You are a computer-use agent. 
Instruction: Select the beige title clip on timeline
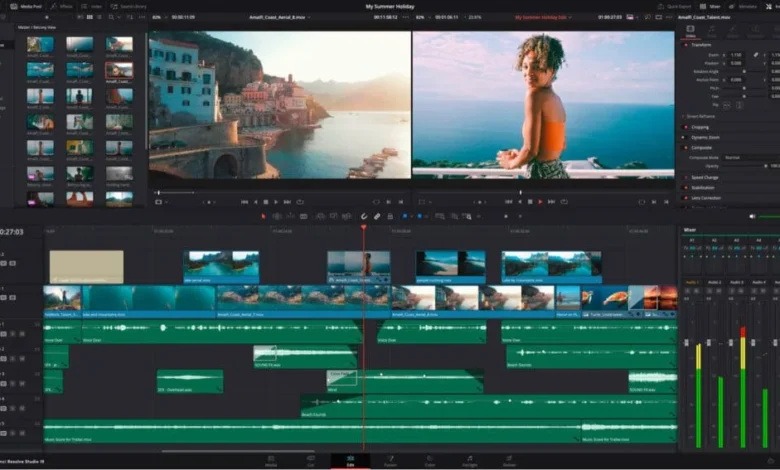(x=86, y=266)
